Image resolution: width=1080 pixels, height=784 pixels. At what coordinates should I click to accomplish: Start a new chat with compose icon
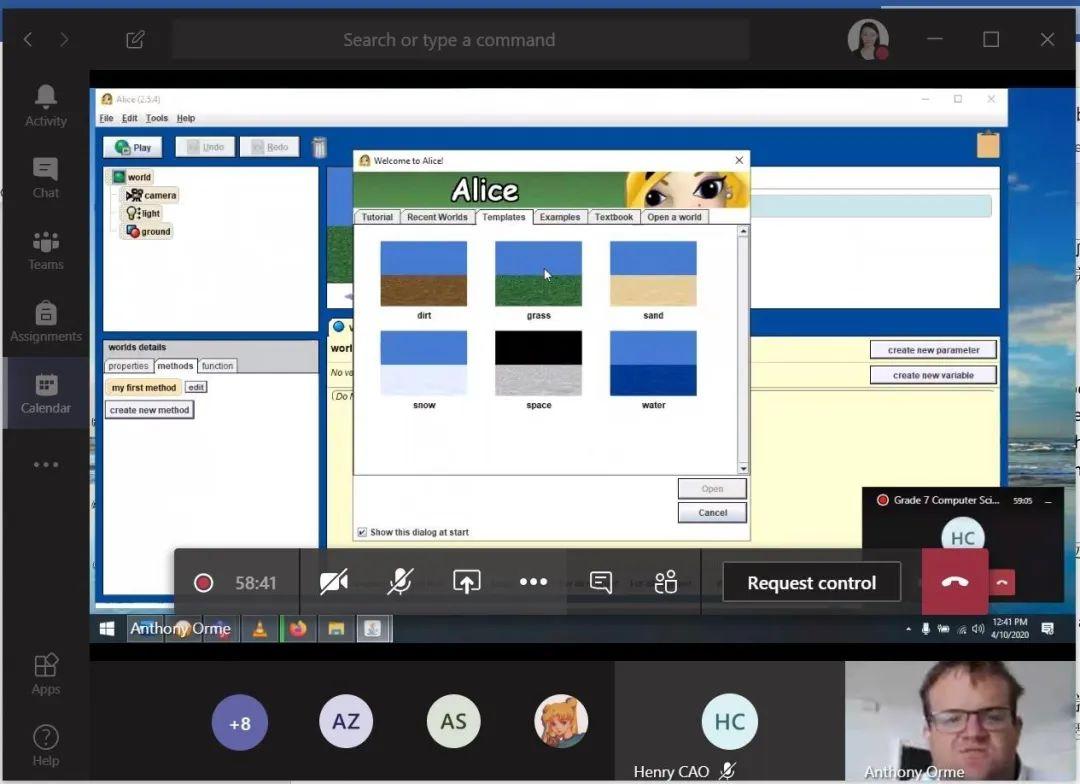[x=135, y=39]
